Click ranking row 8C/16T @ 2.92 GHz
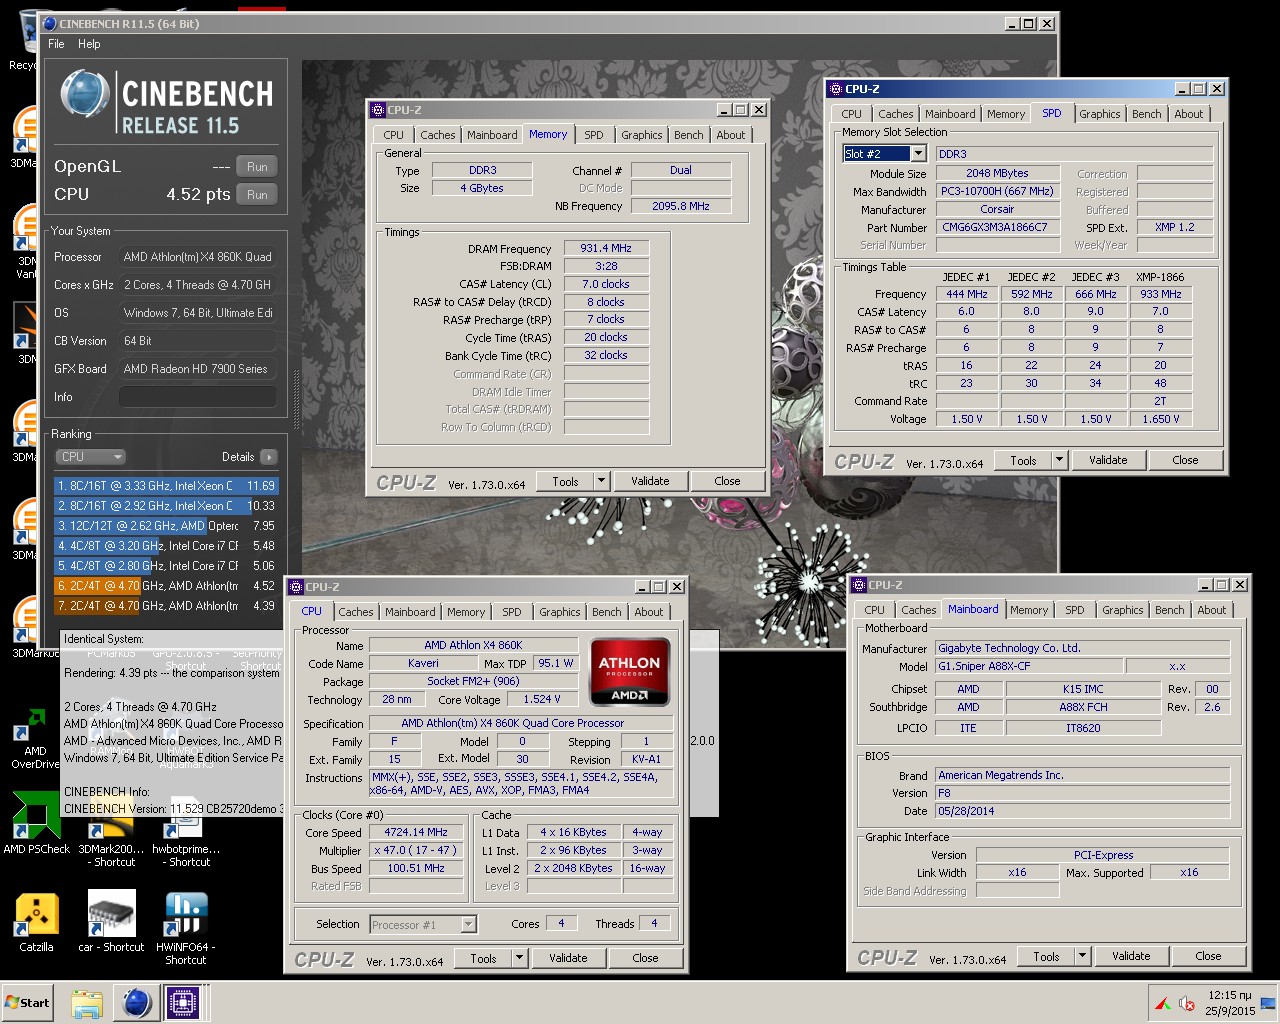 tap(166, 506)
